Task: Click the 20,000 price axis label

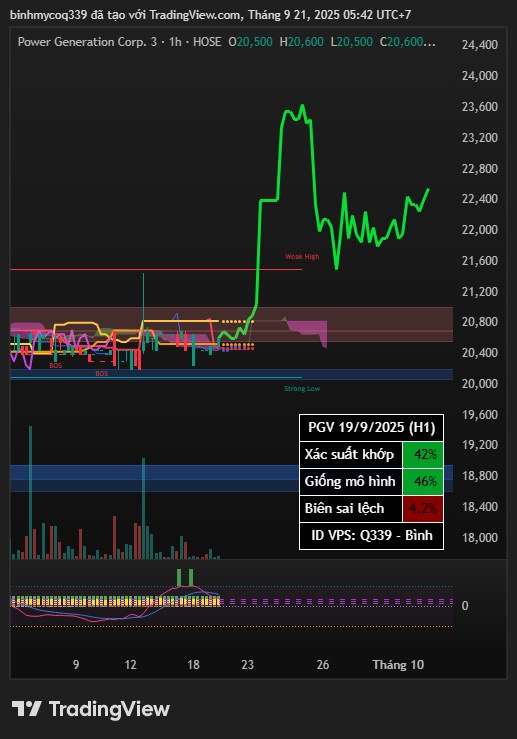Action: [x=480, y=384]
